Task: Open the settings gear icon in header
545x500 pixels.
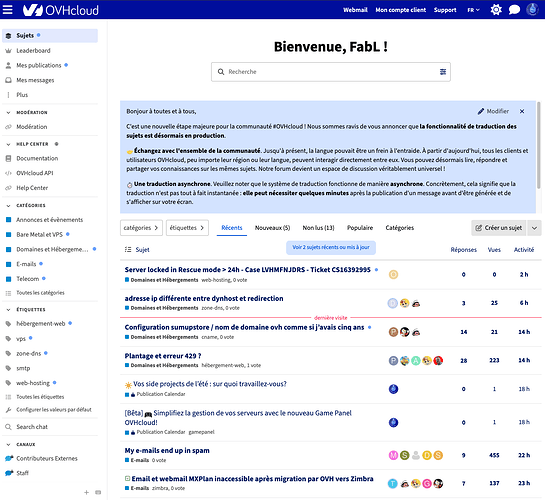Action: pos(496,10)
